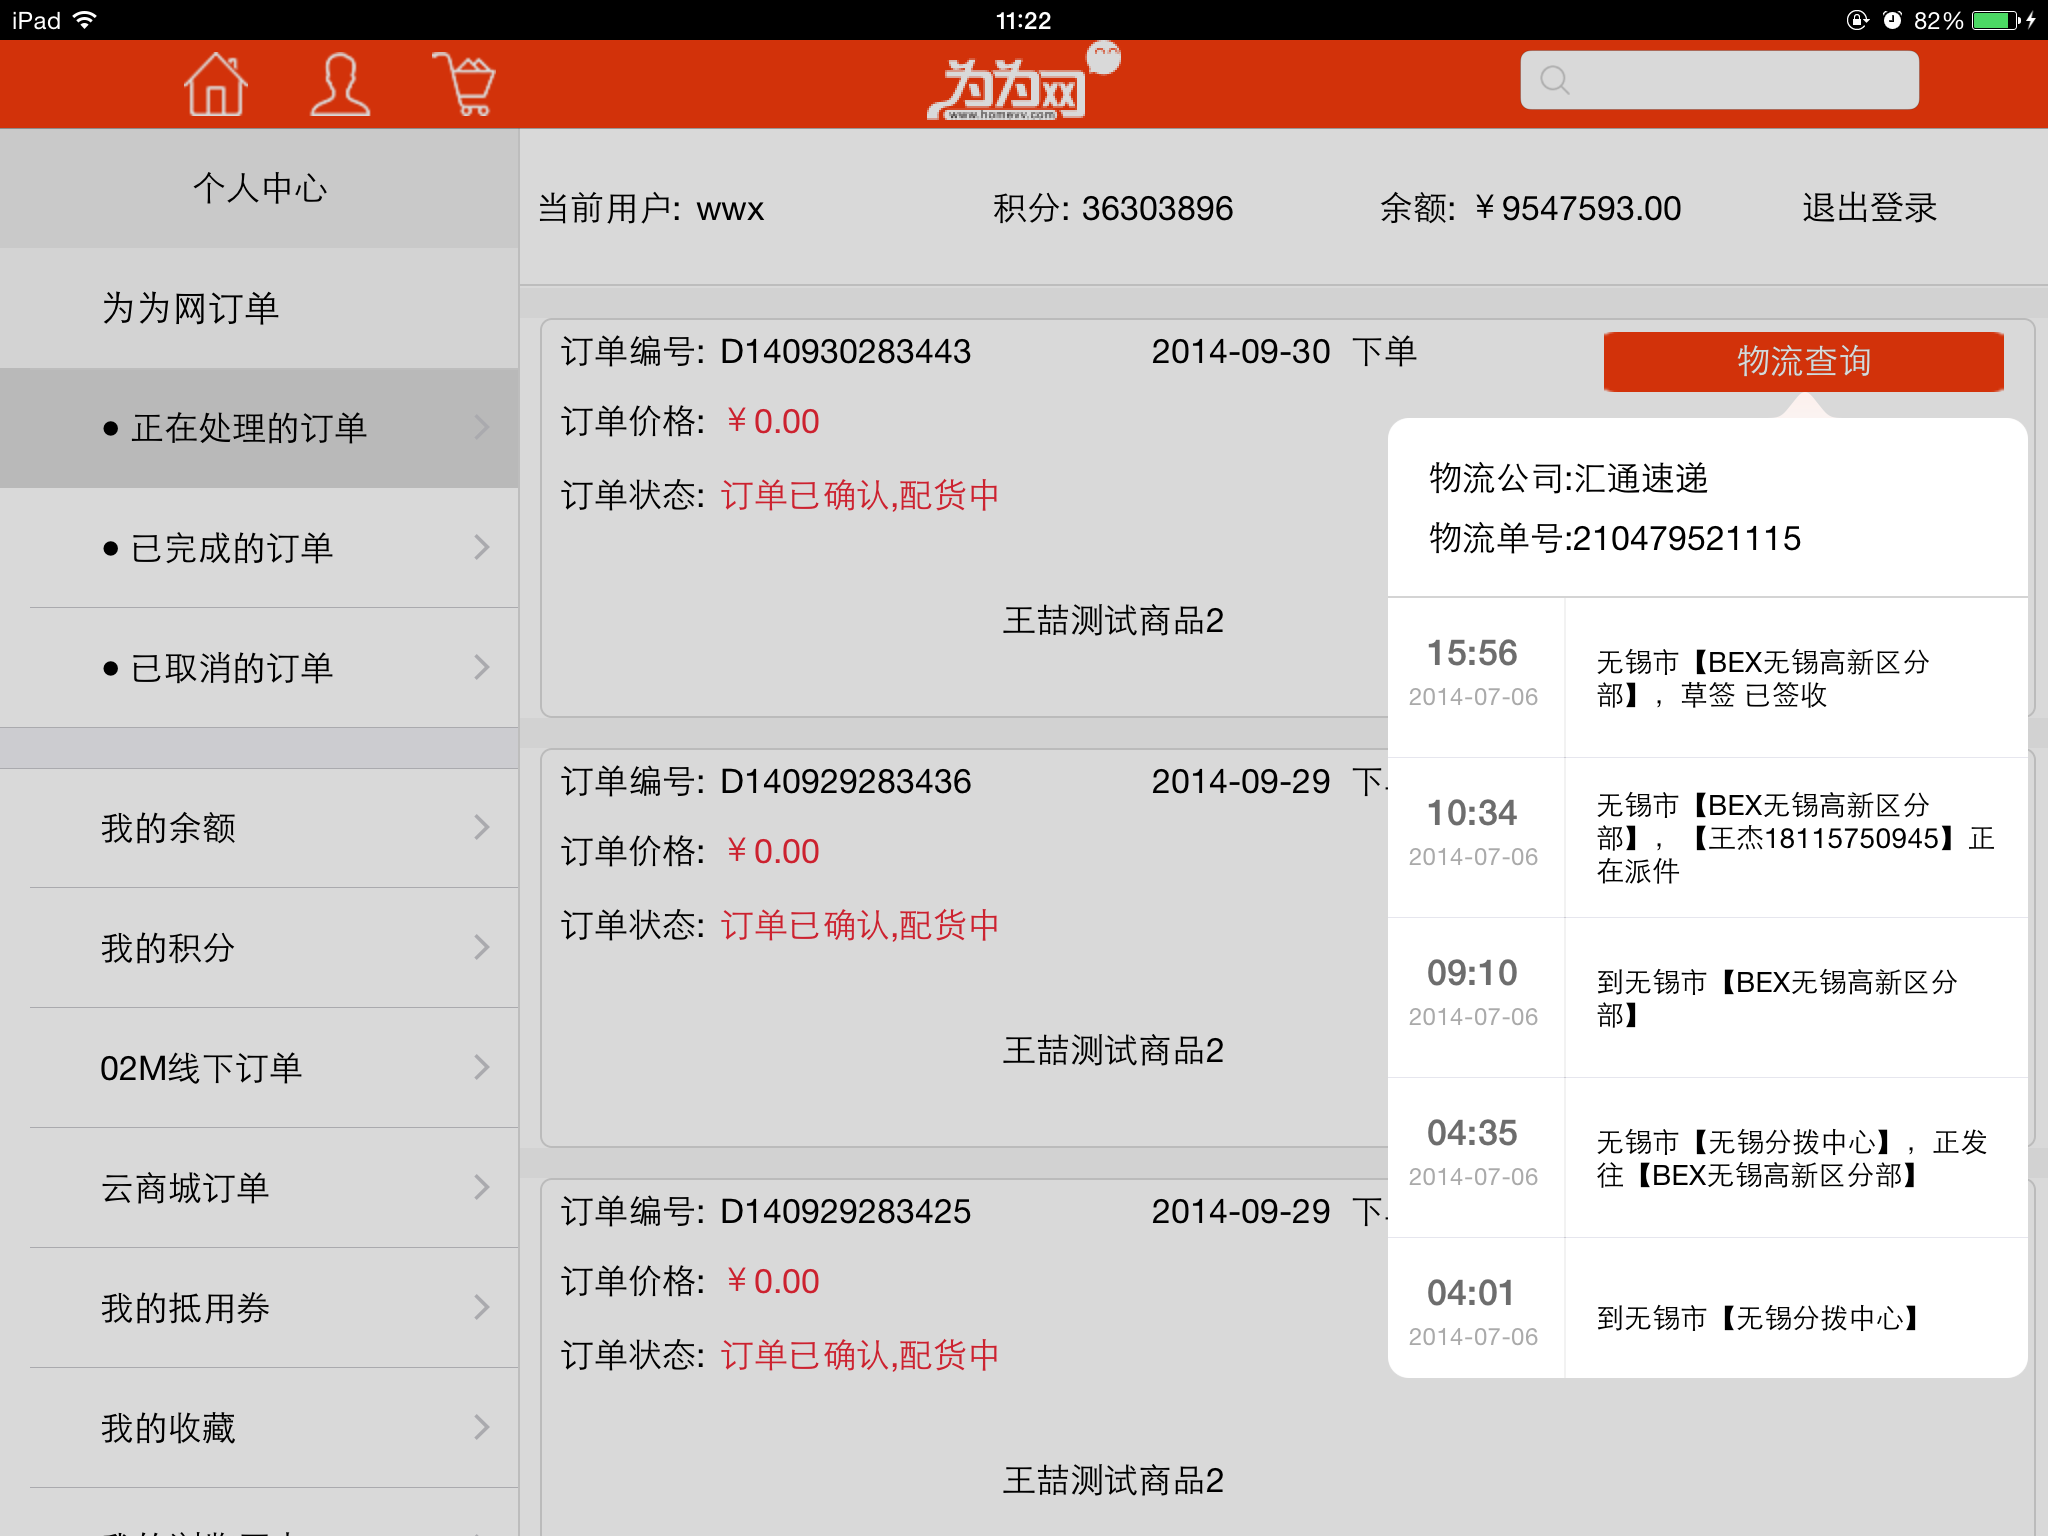This screenshot has height=1536, width=2048.
Task: Click 订单已确认,配货中 status in D140929283436
Action: 860,925
